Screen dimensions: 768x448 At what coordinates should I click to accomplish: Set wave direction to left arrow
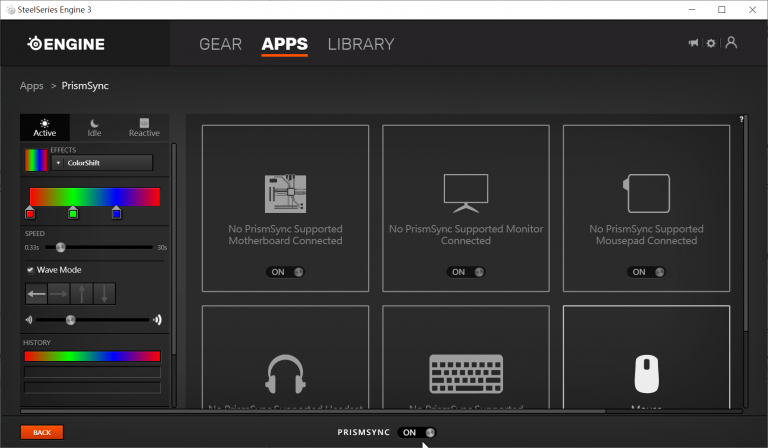click(37, 294)
